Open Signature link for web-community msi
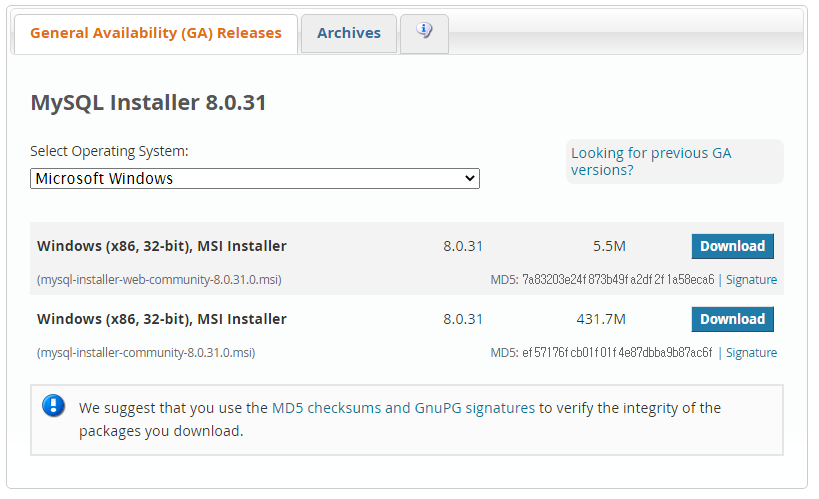Screen dimensions: 819x499 pos(751,280)
